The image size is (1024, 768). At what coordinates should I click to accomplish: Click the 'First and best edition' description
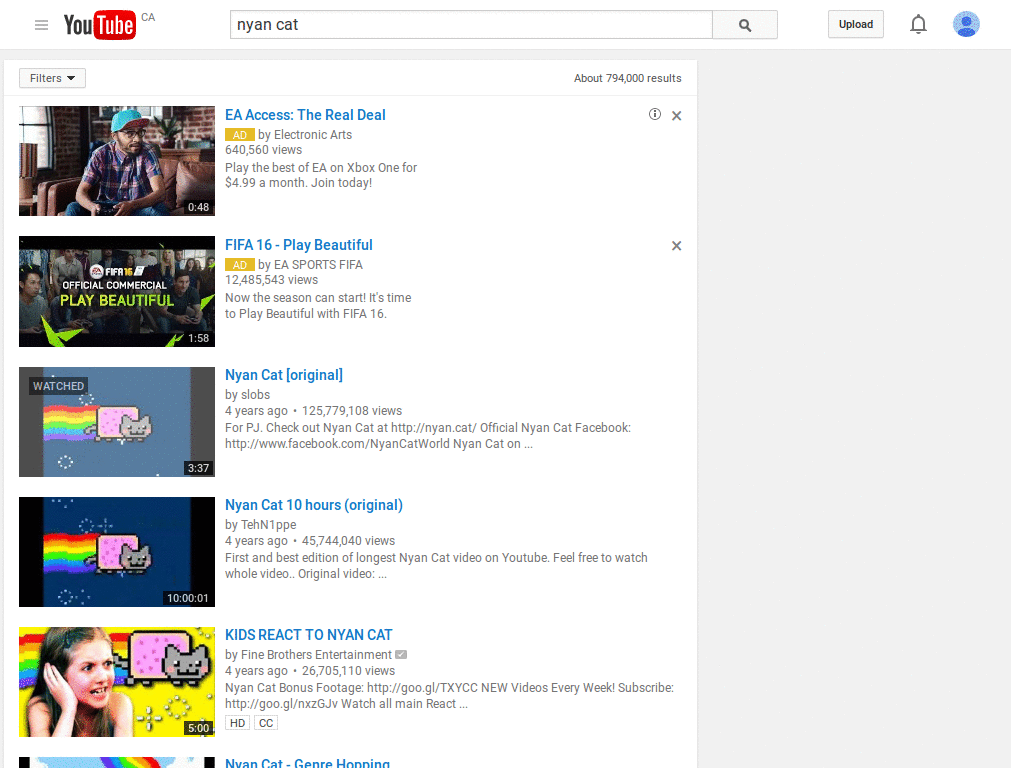tap(436, 566)
